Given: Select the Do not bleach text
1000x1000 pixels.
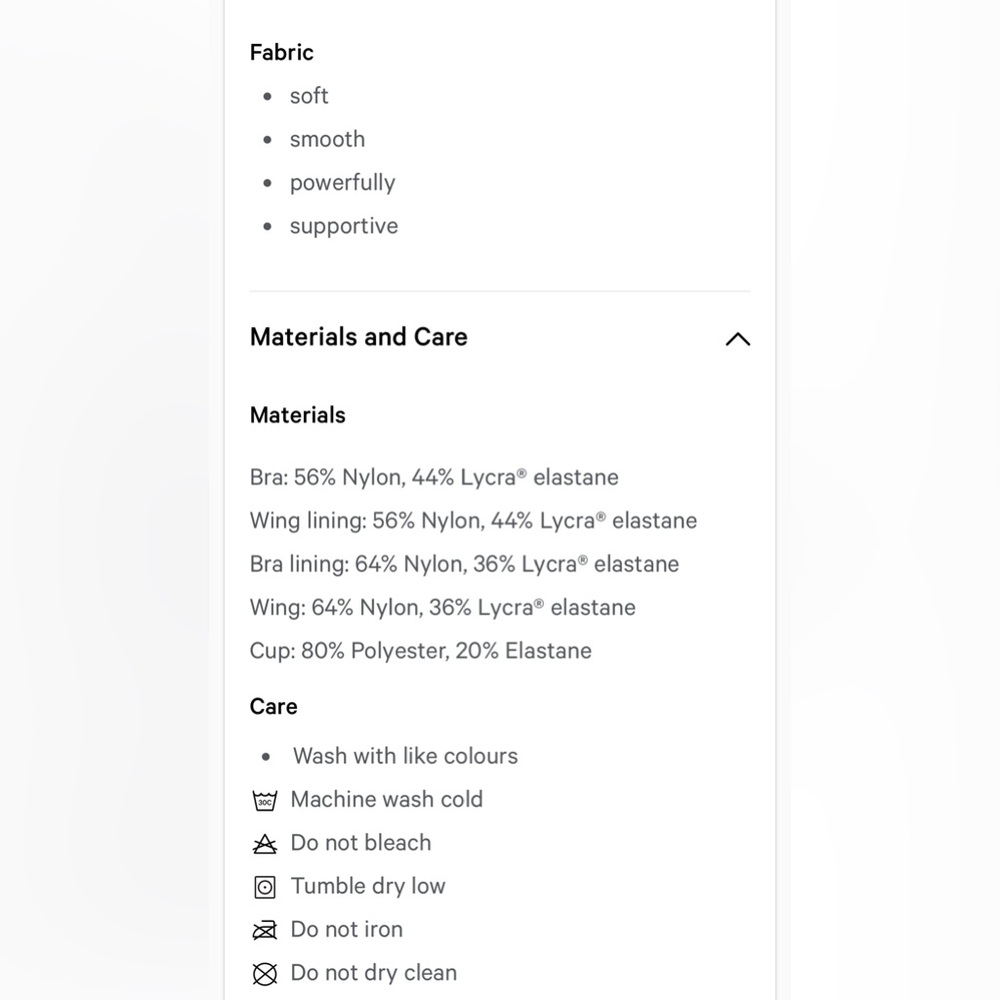Looking at the screenshot, I should (x=361, y=842).
